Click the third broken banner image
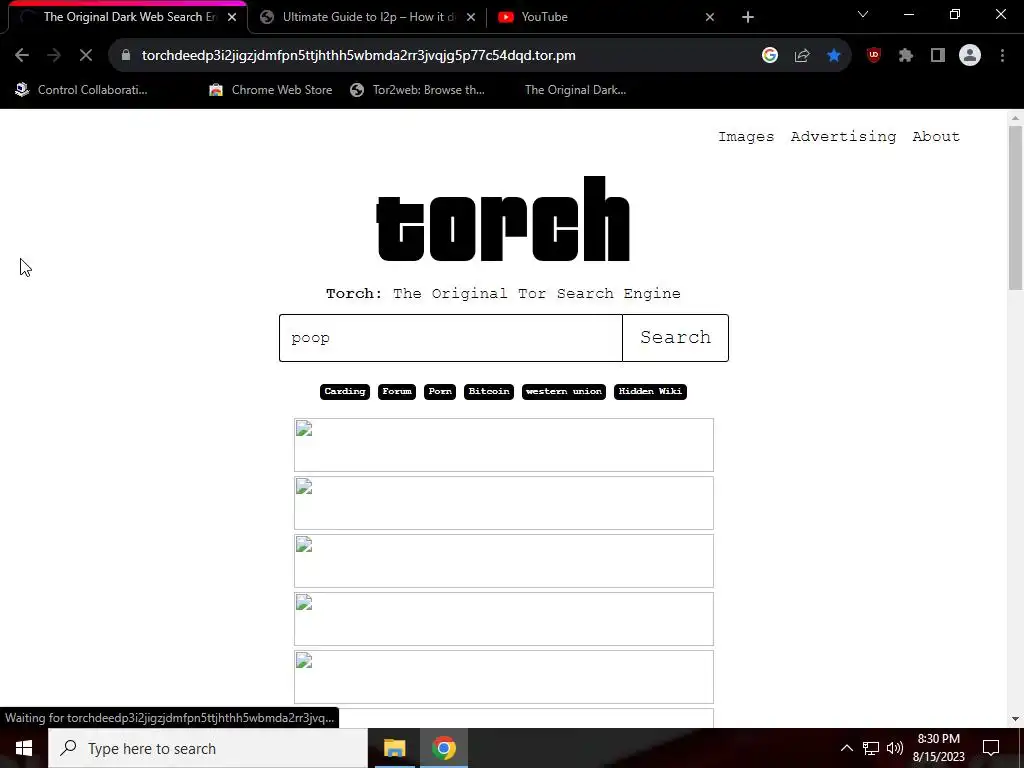The height and width of the screenshot is (768, 1024). point(504,561)
